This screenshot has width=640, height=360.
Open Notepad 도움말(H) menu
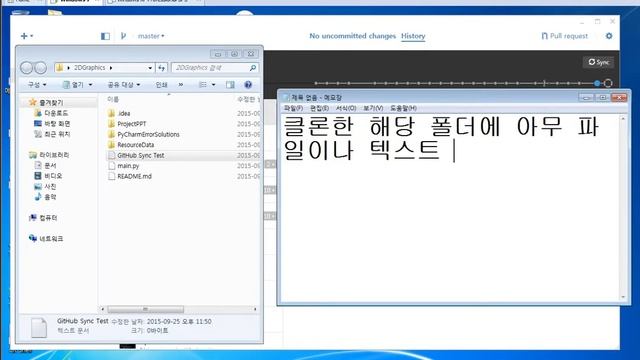[403, 108]
